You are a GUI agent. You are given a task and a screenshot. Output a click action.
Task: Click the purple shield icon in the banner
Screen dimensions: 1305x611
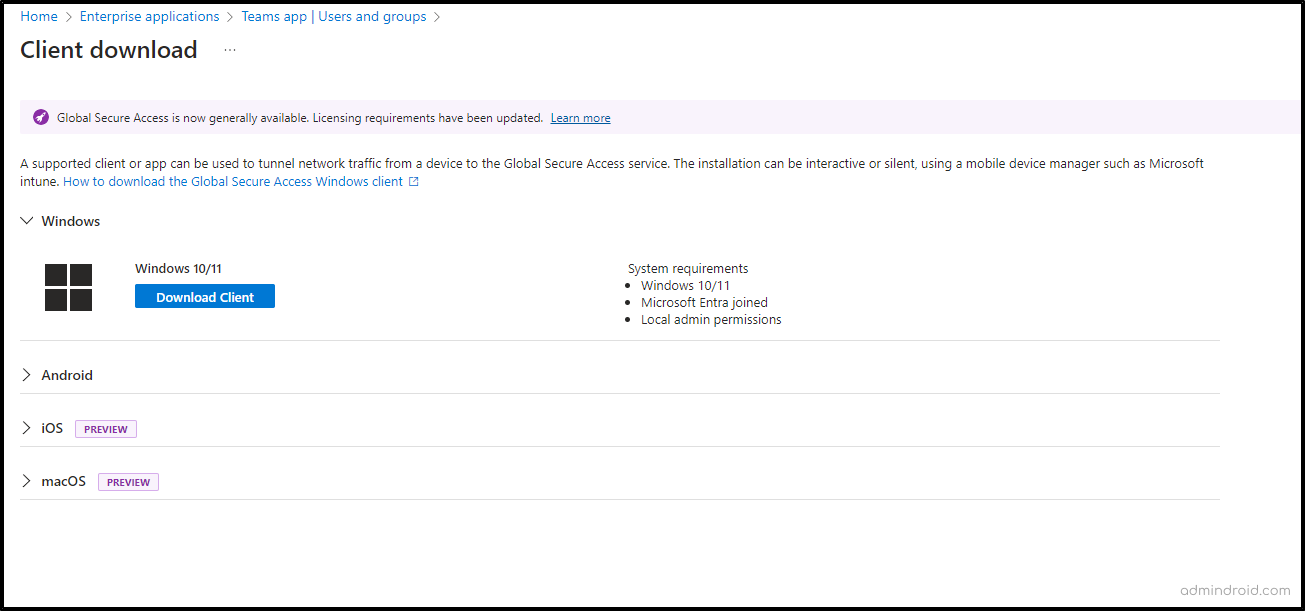tap(40, 116)
